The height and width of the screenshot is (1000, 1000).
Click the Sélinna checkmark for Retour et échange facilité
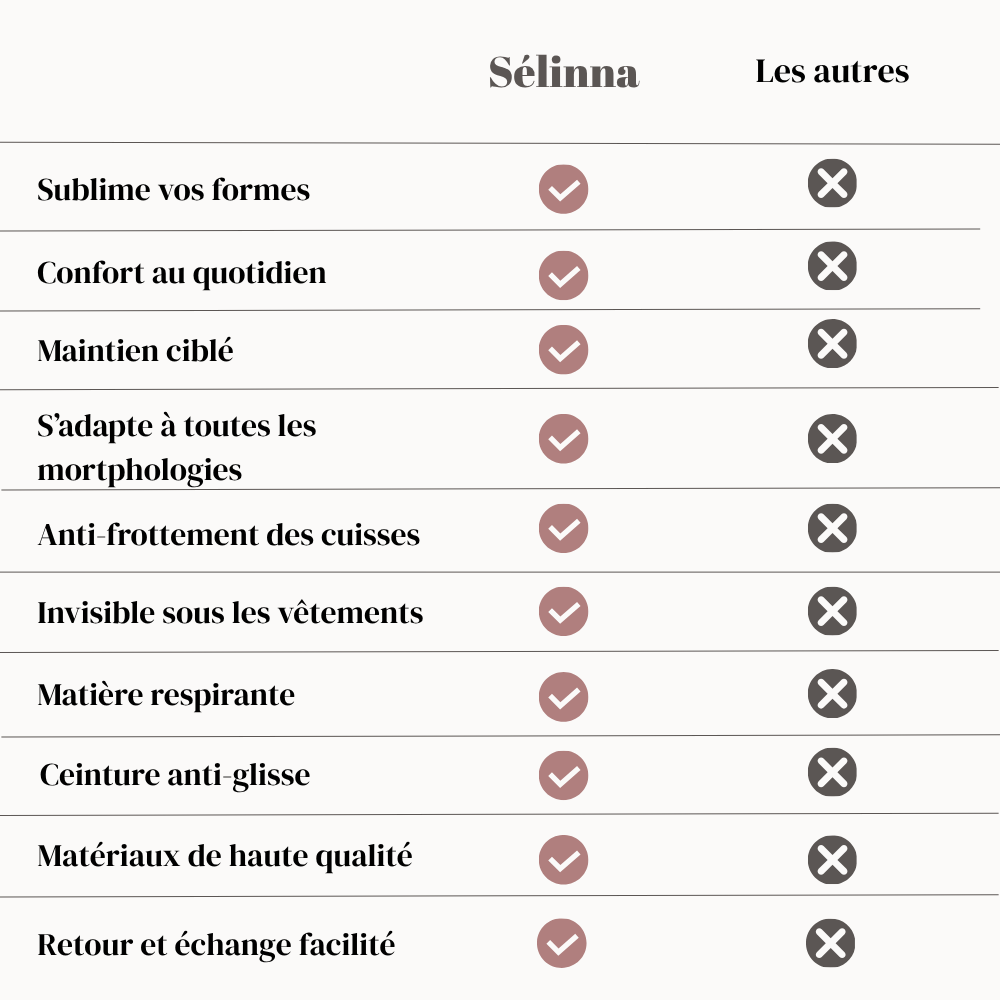tap(562, 944)
